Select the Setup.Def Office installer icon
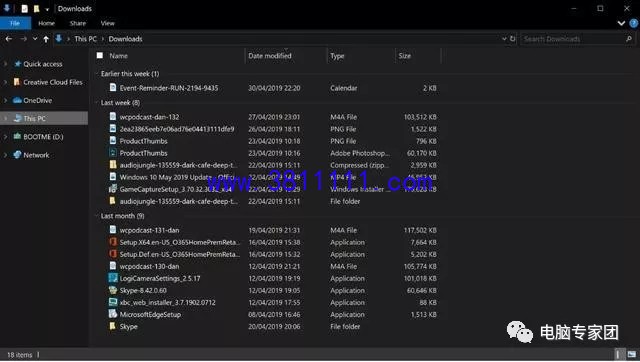This screenshot has width=640, height=362. pos(113,254)
